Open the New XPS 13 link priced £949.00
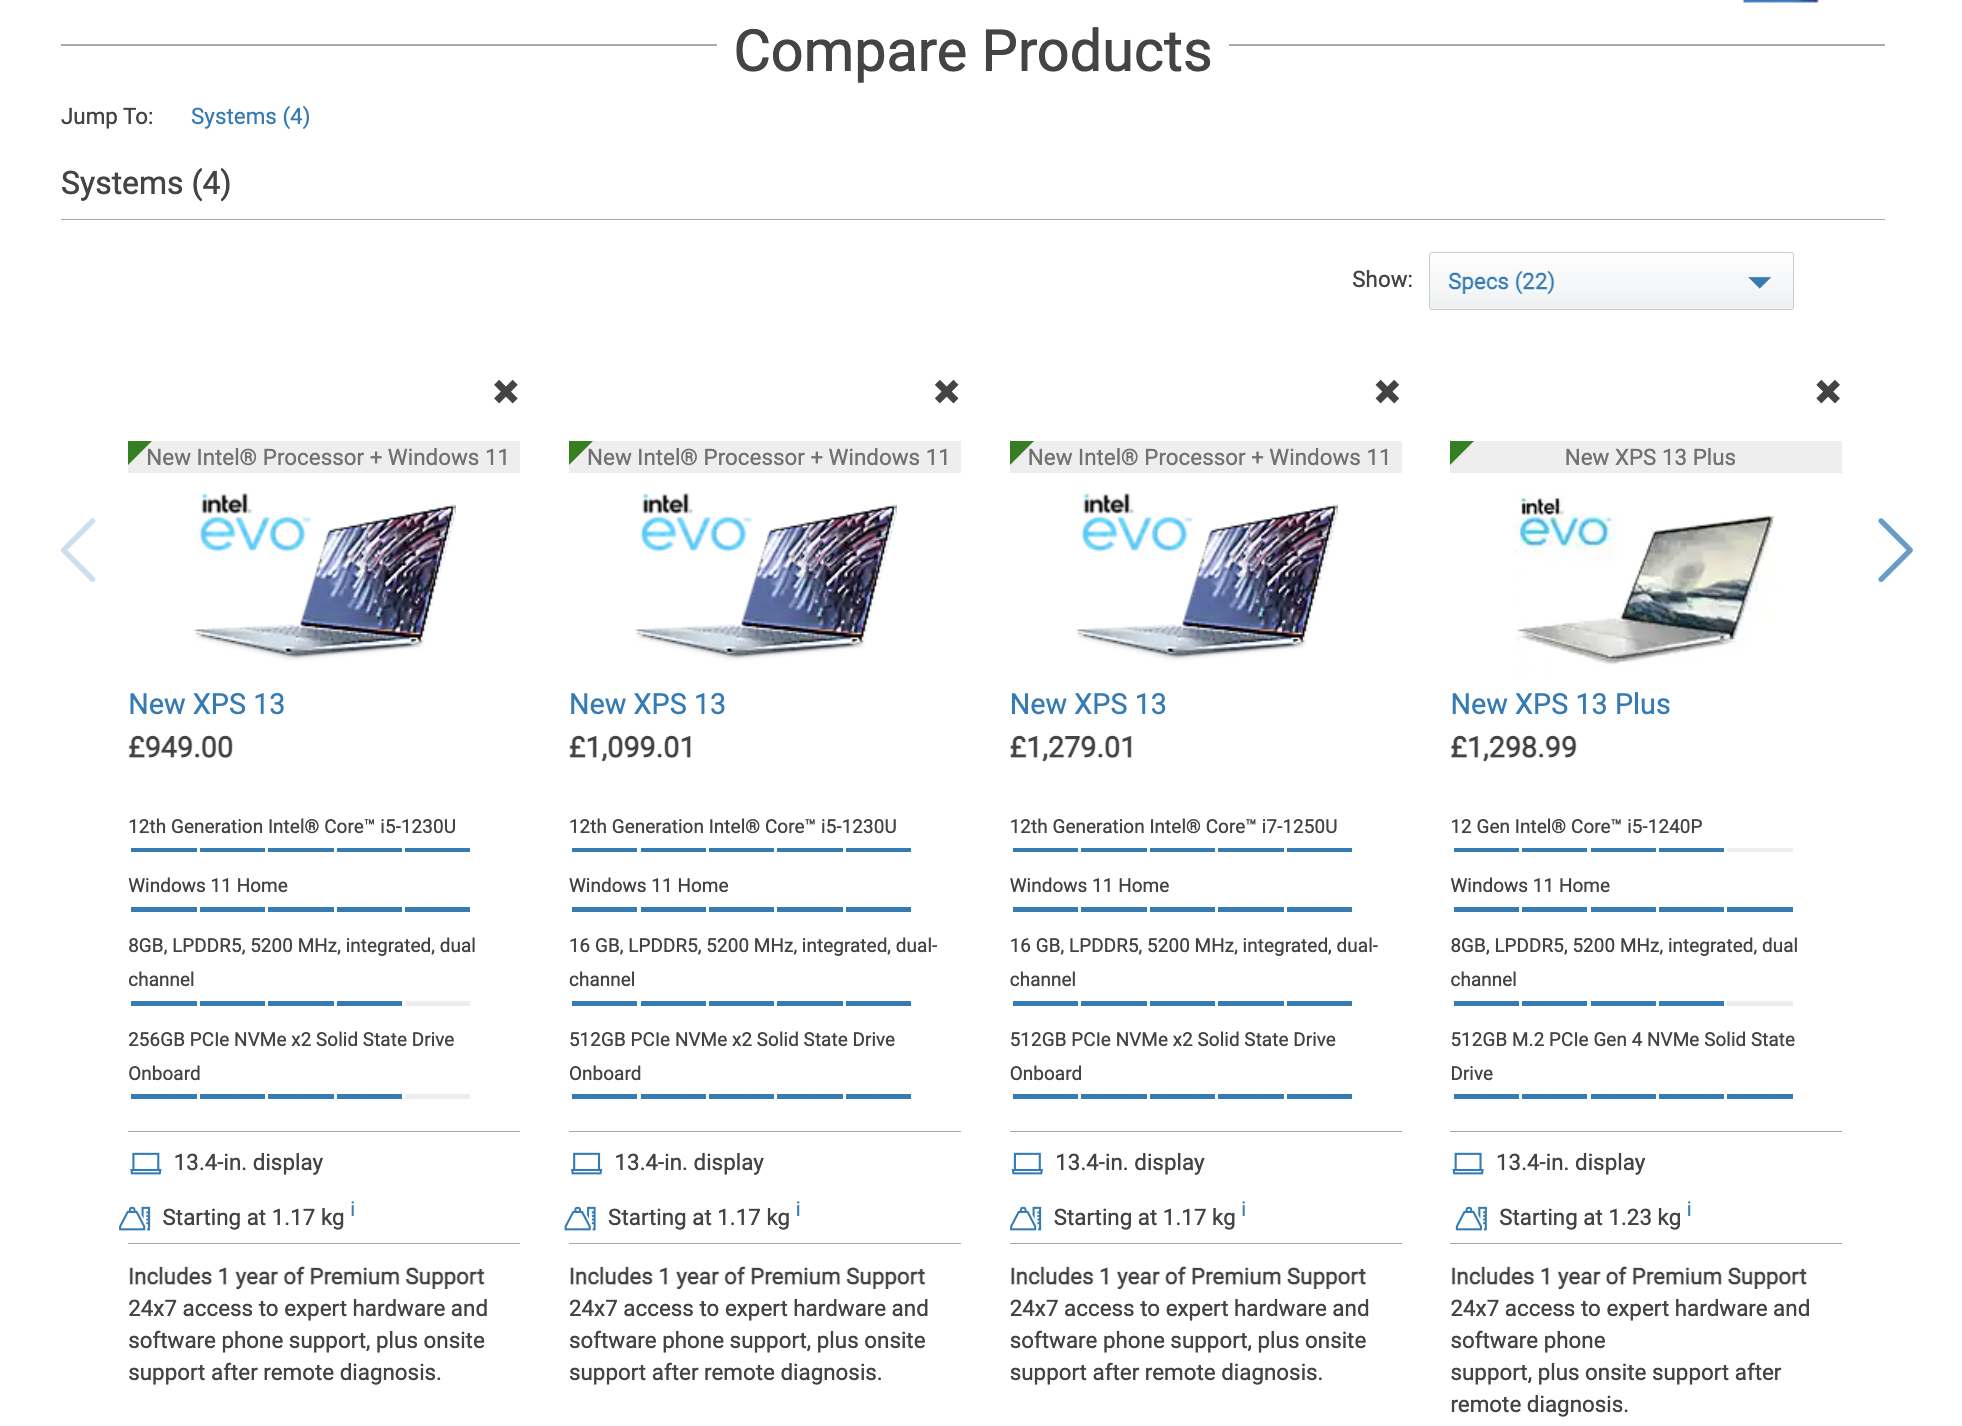The width and height of the screenshot is (1962, 1426). [x=207, y=704]
